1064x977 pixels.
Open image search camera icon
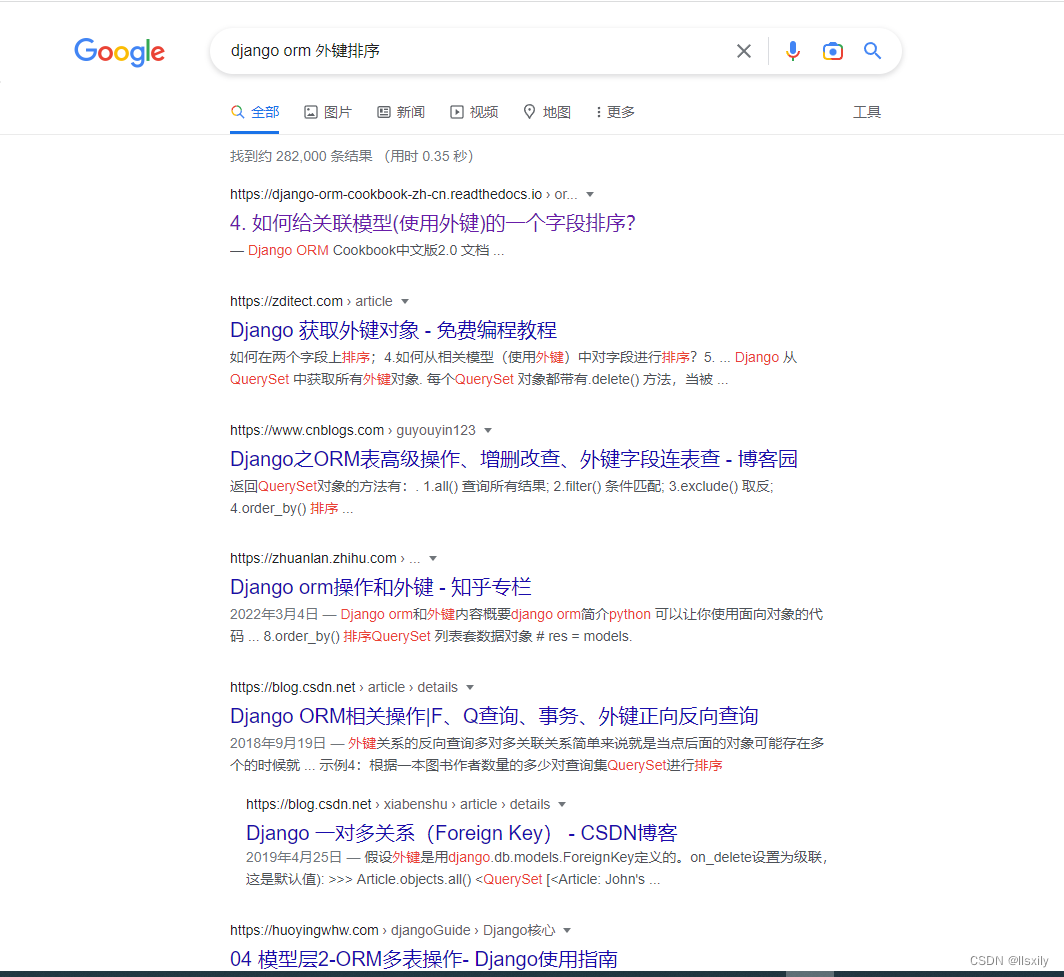click(x=833, y=51)
